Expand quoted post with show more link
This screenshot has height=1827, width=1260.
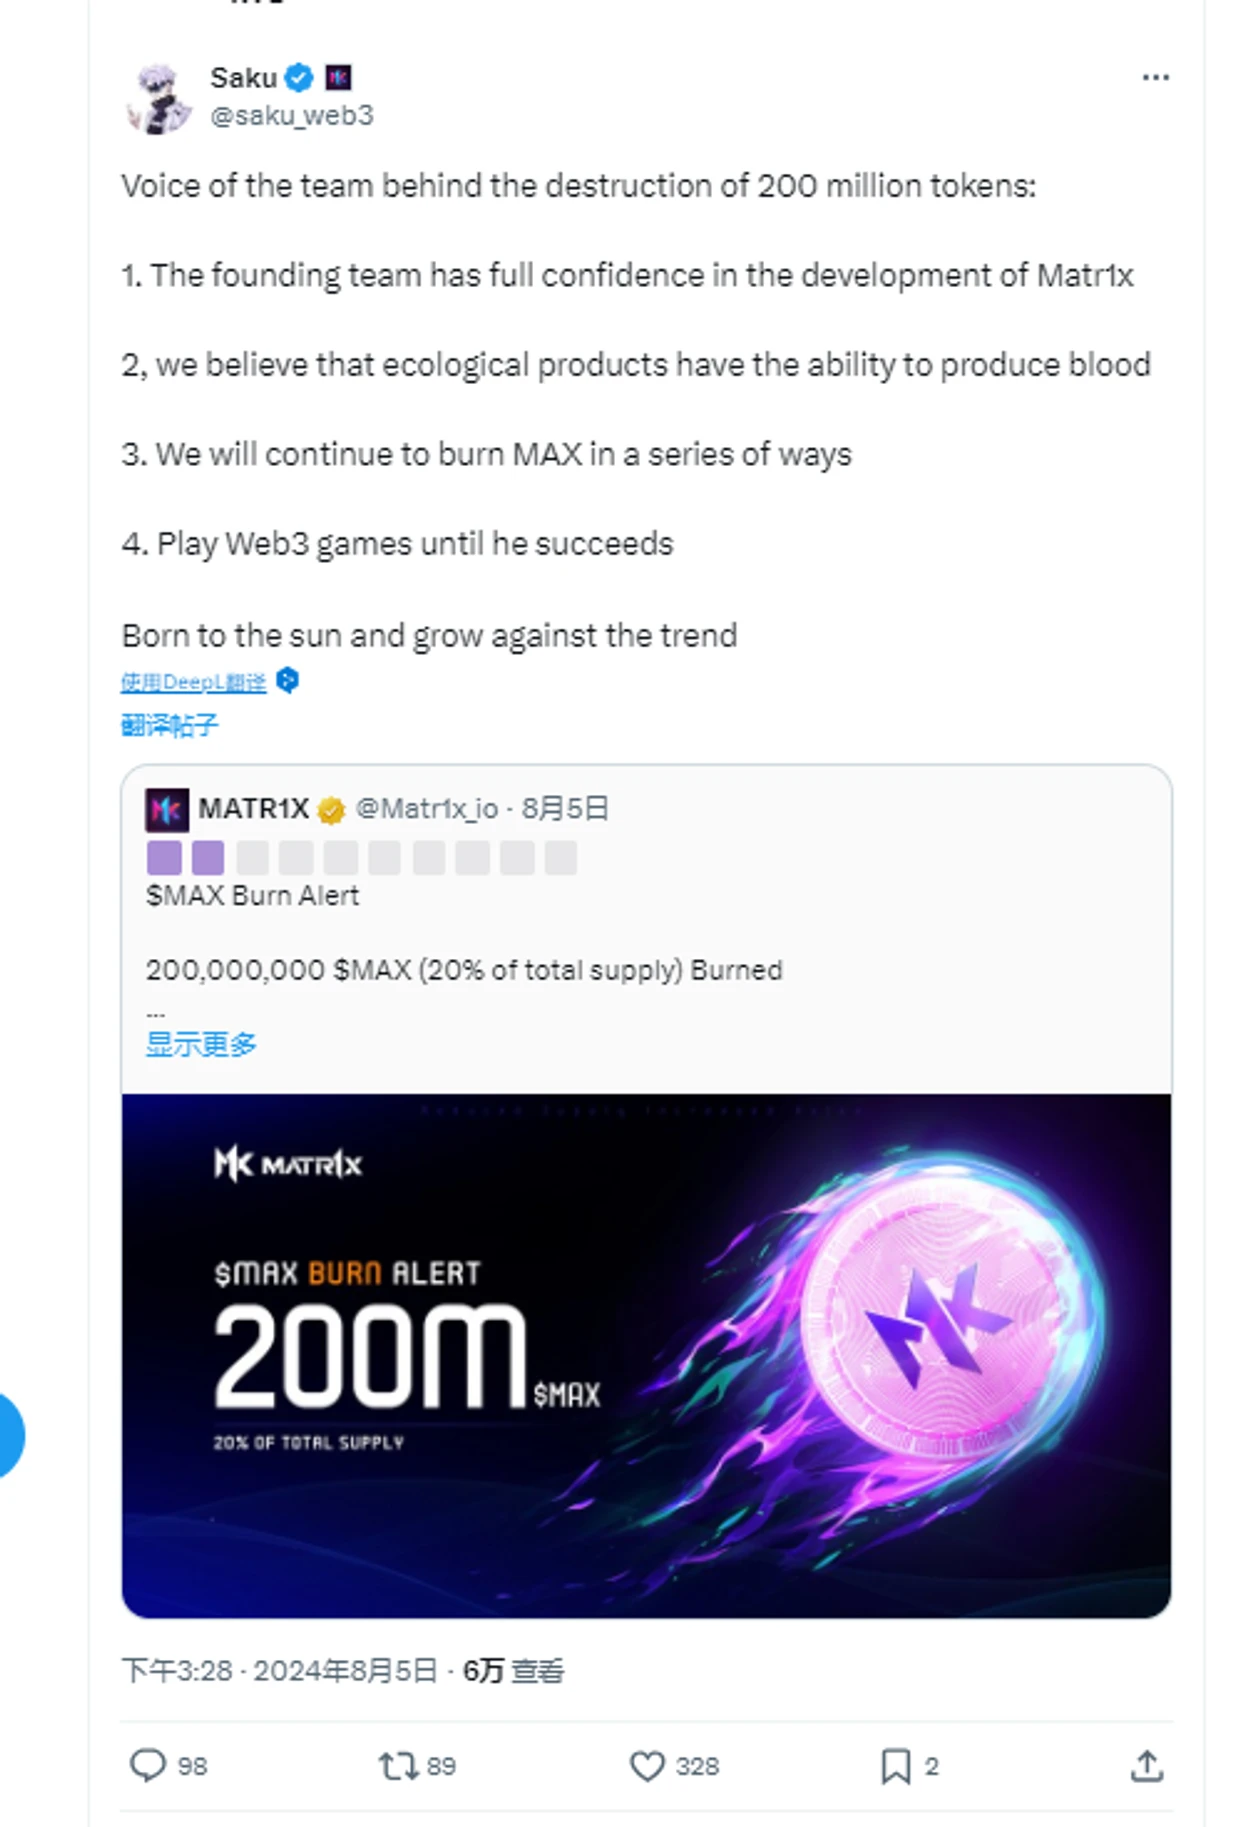click(x=201, y=1044)
